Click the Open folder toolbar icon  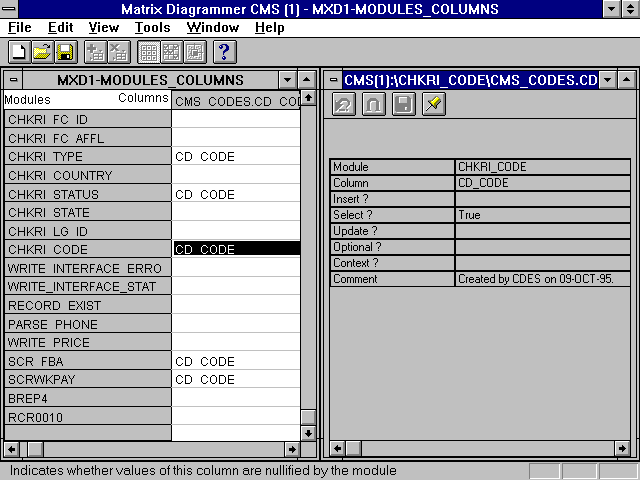pos(42,52)
